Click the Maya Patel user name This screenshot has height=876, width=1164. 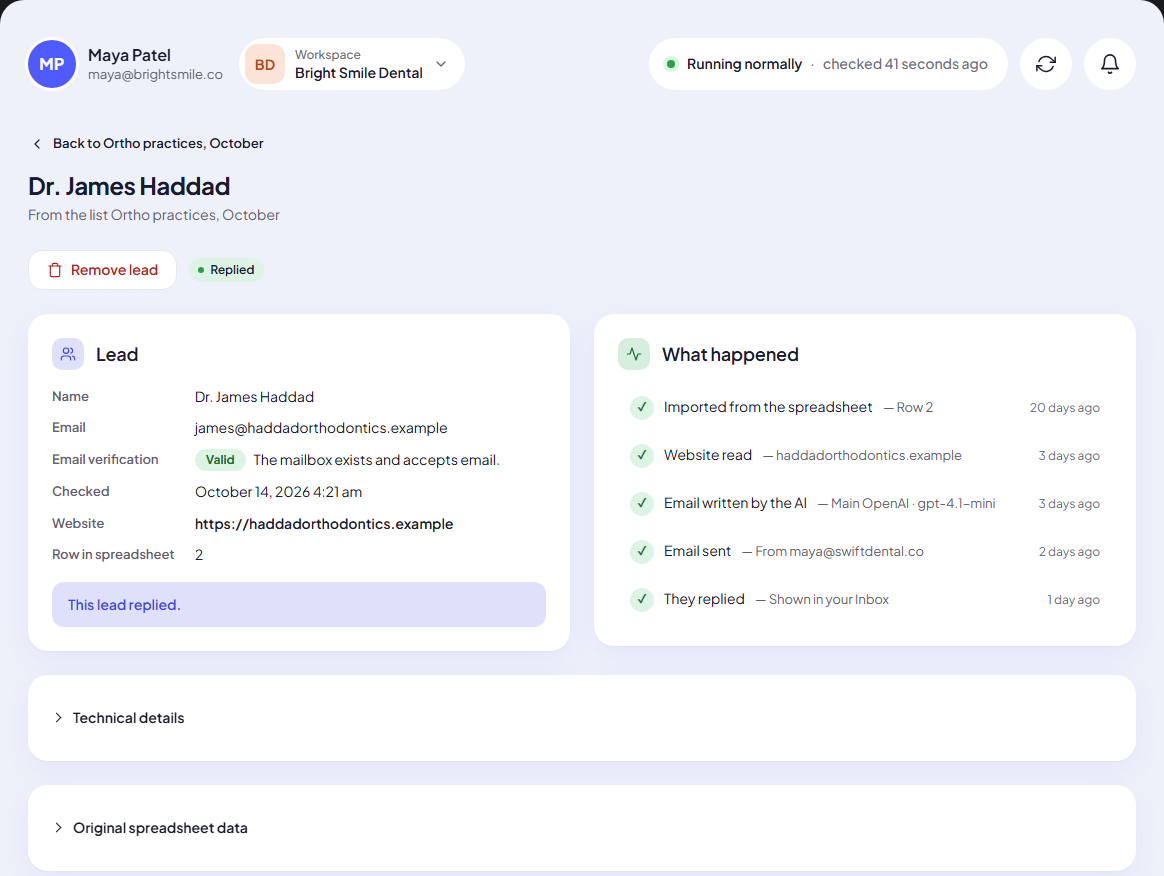tap(129, 55)
